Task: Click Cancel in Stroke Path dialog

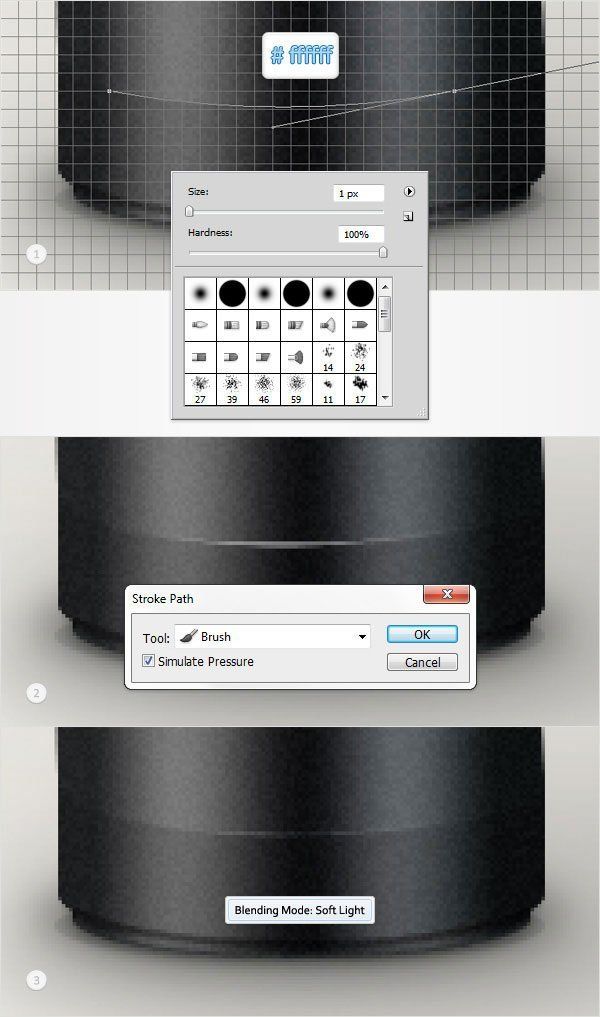Action: click(422, 662)
